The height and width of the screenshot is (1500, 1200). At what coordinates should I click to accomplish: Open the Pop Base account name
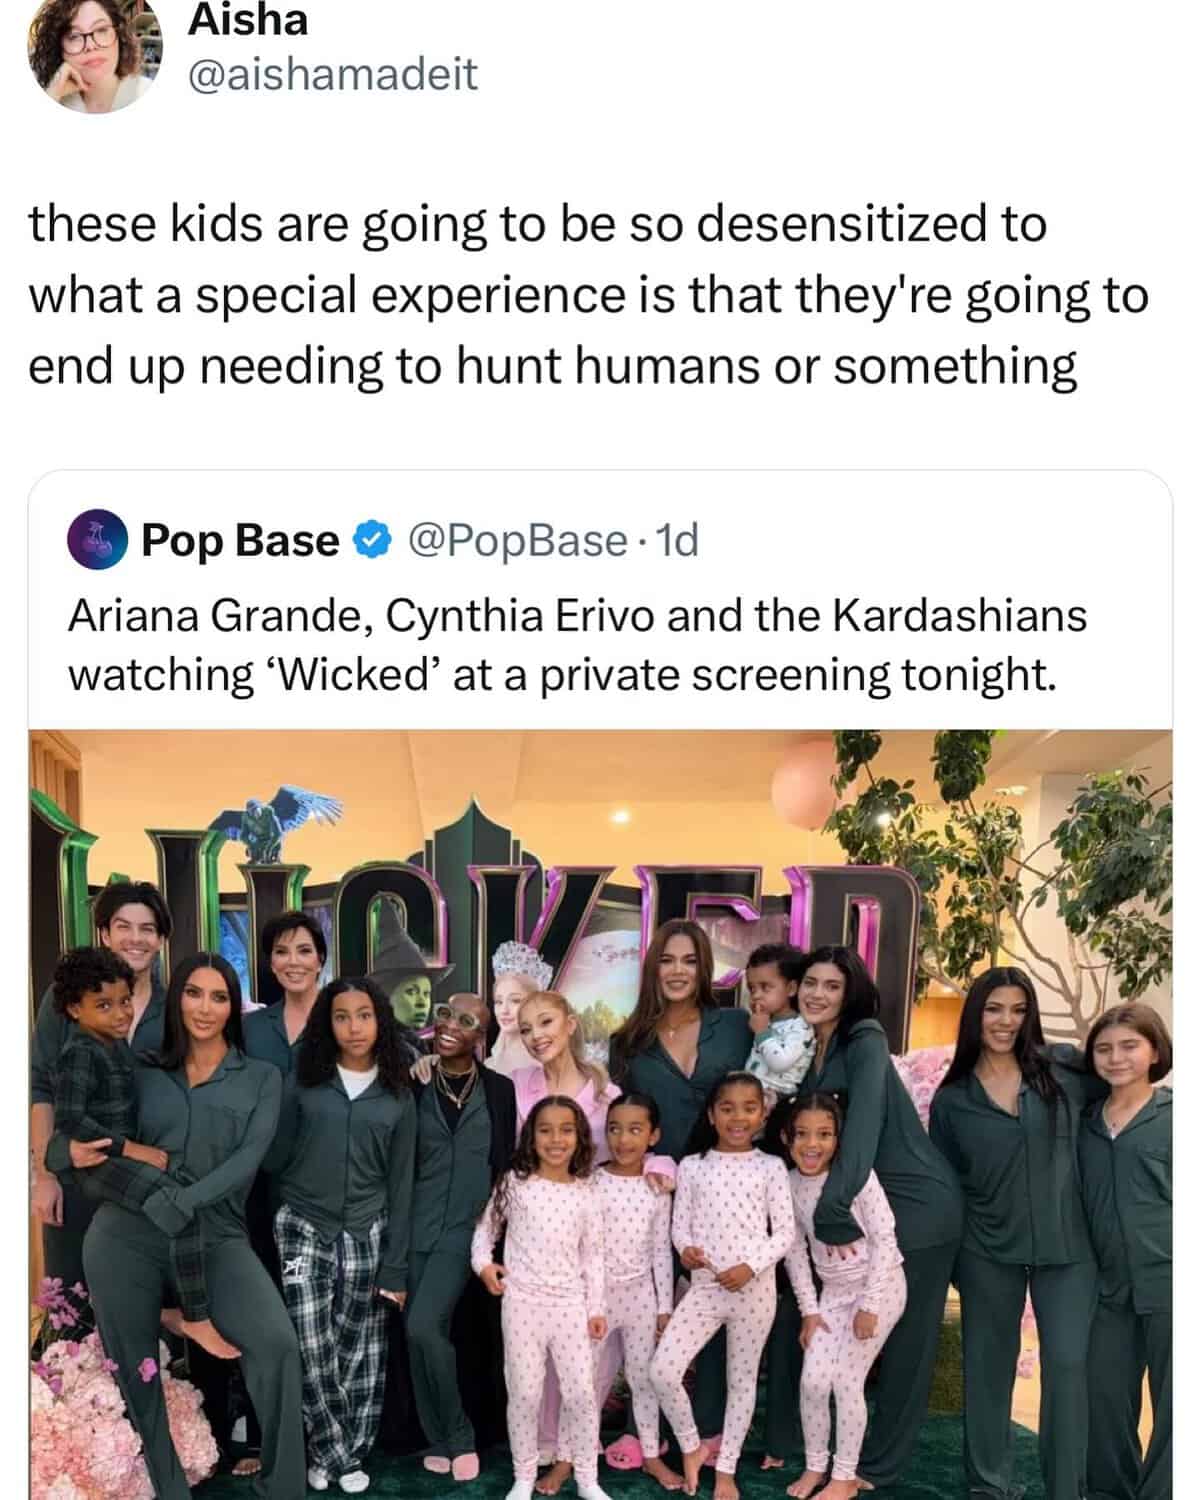(240, 541)
